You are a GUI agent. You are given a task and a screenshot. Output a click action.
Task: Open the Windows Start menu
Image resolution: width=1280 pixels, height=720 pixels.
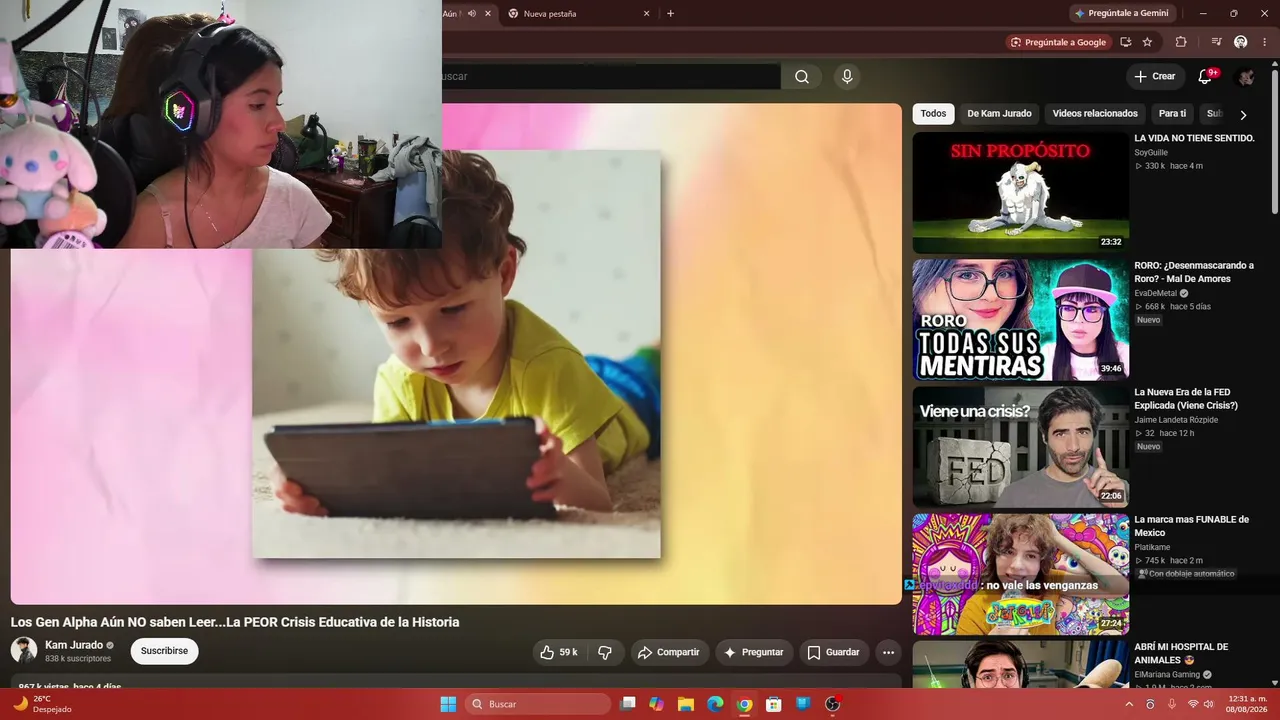pyautogui.click(x=448, y=704)
